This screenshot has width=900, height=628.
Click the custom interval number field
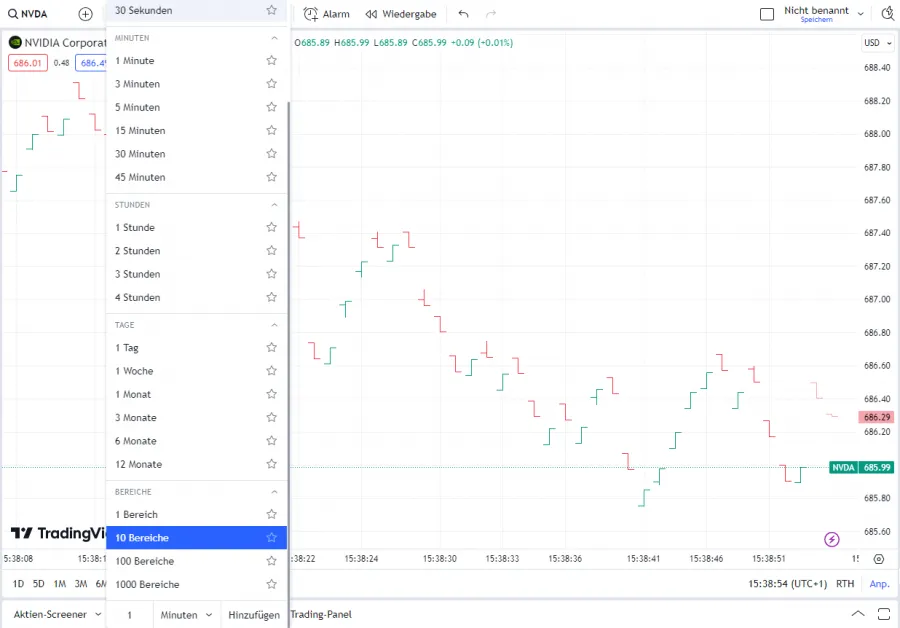click(129, 615)
